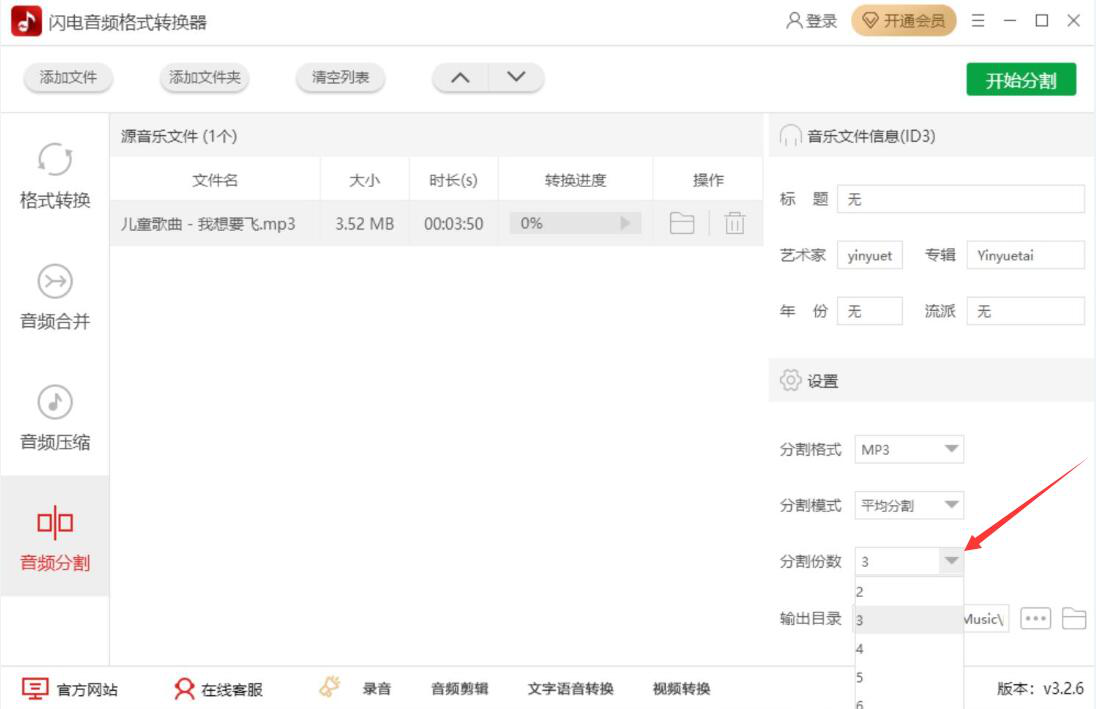Image resolution: width=1096 pixels, height=709 pixels.
Task: Click the 登录 login user icon
Action: tap(793, 21)
